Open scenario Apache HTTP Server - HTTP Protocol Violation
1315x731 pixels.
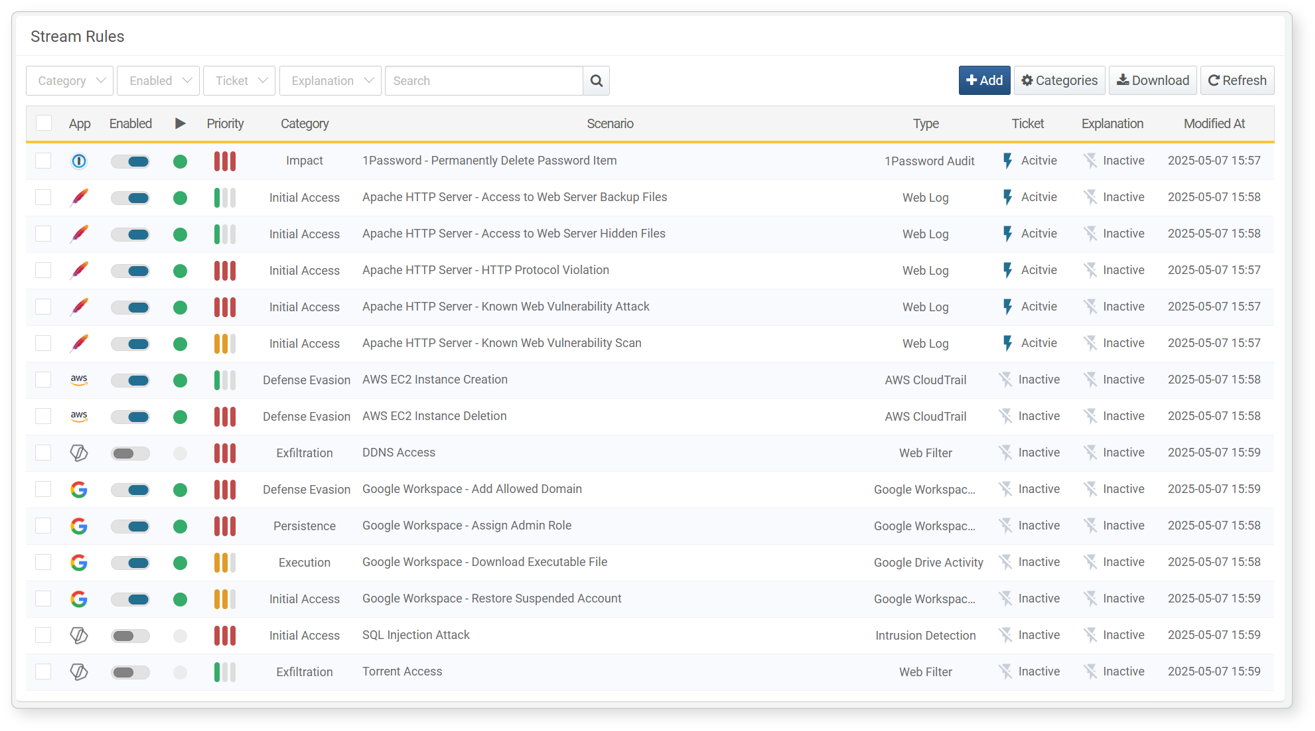[485, 270]
